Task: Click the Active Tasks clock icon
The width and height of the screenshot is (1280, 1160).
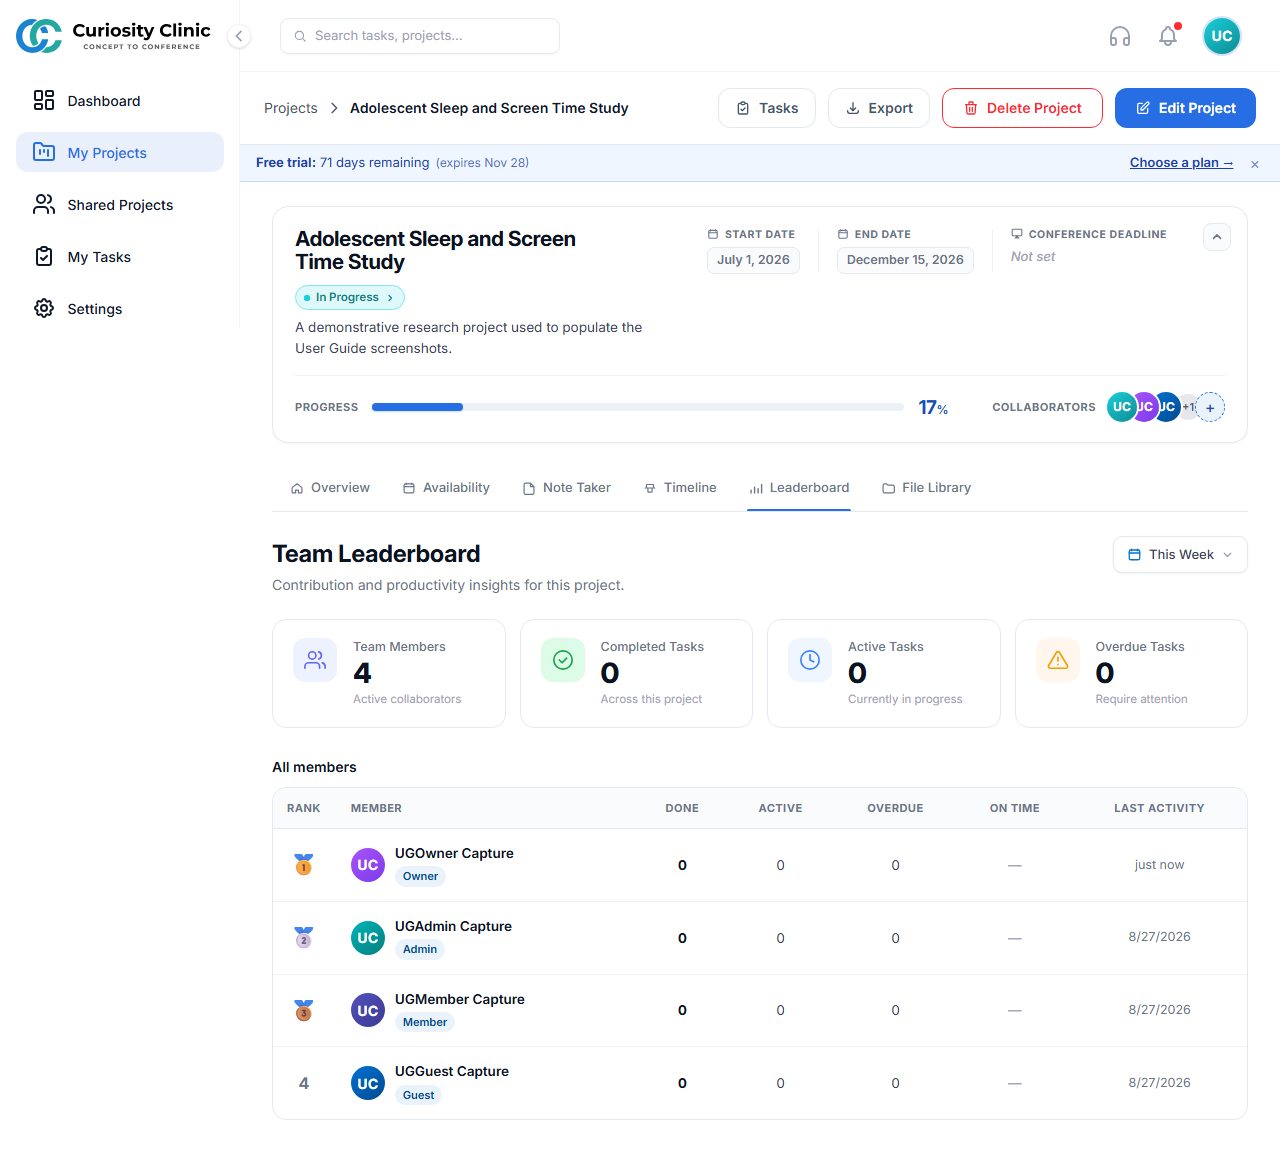Action: coord(810,660)
